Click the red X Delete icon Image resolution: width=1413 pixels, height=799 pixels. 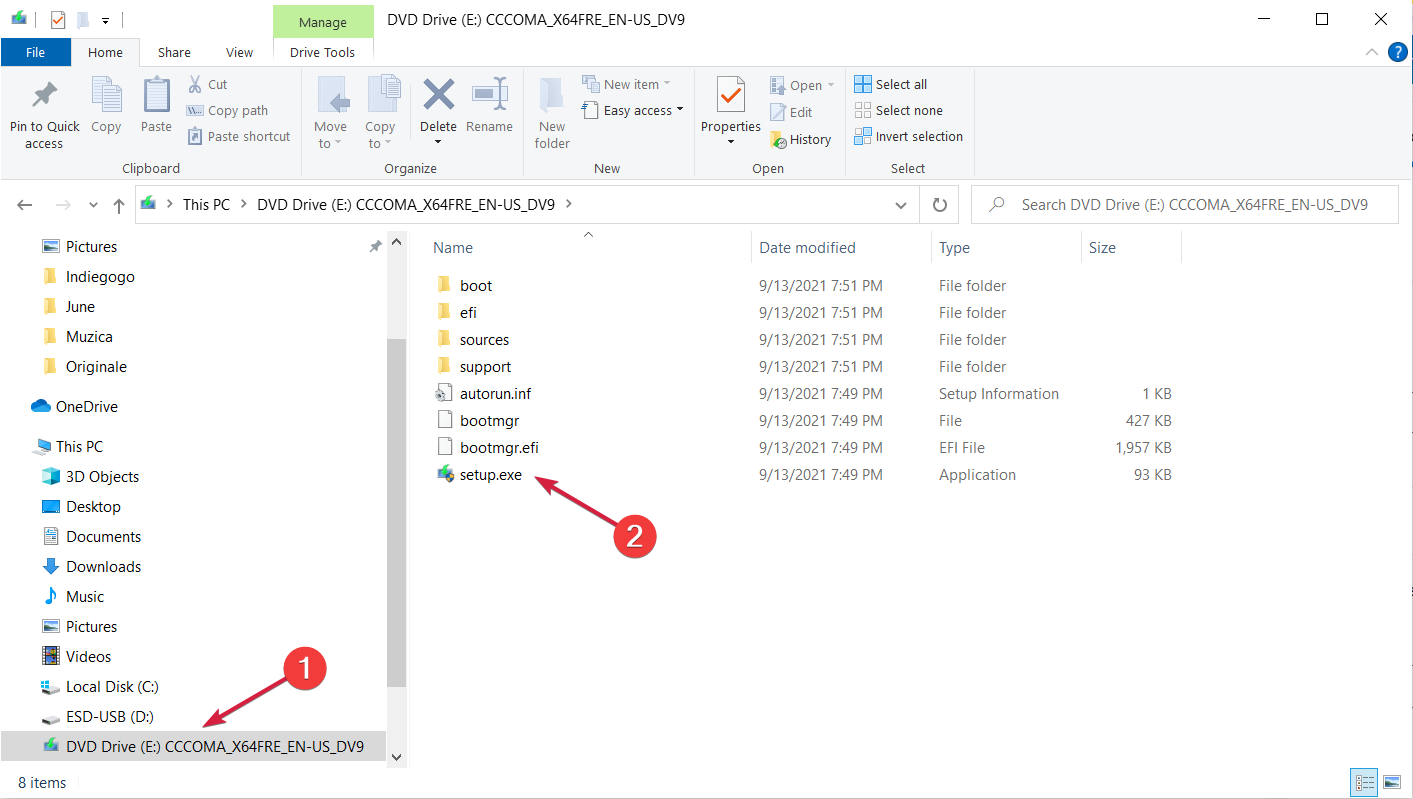coord(438,95)
